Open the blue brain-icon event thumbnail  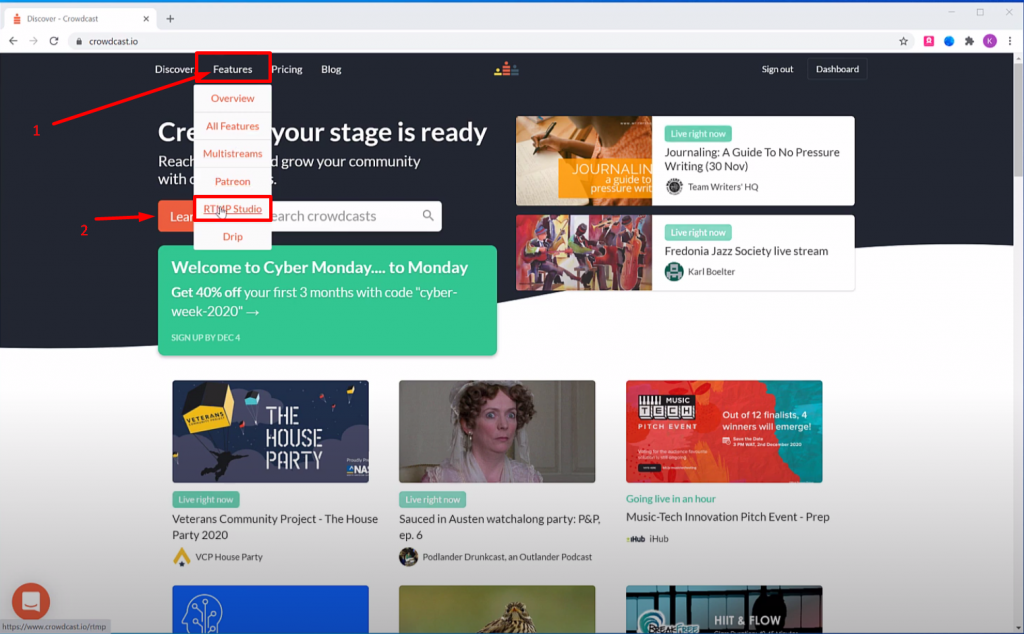coord(270,609)
